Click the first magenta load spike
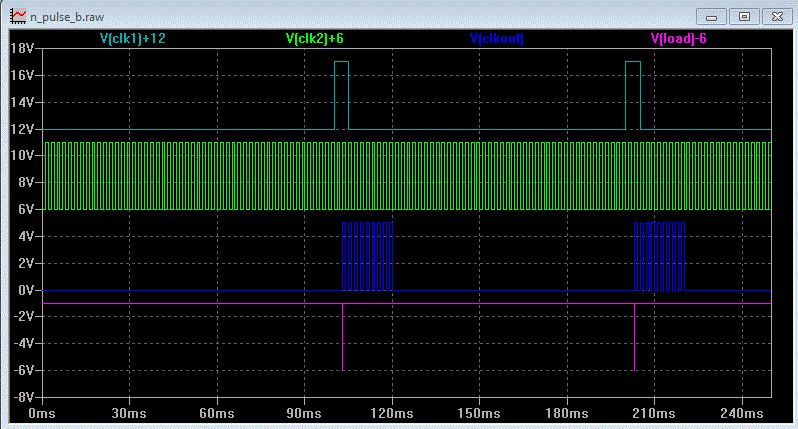The height and width of the screenshot is (429, 798). pyautogui.click(x=343, y=336)
